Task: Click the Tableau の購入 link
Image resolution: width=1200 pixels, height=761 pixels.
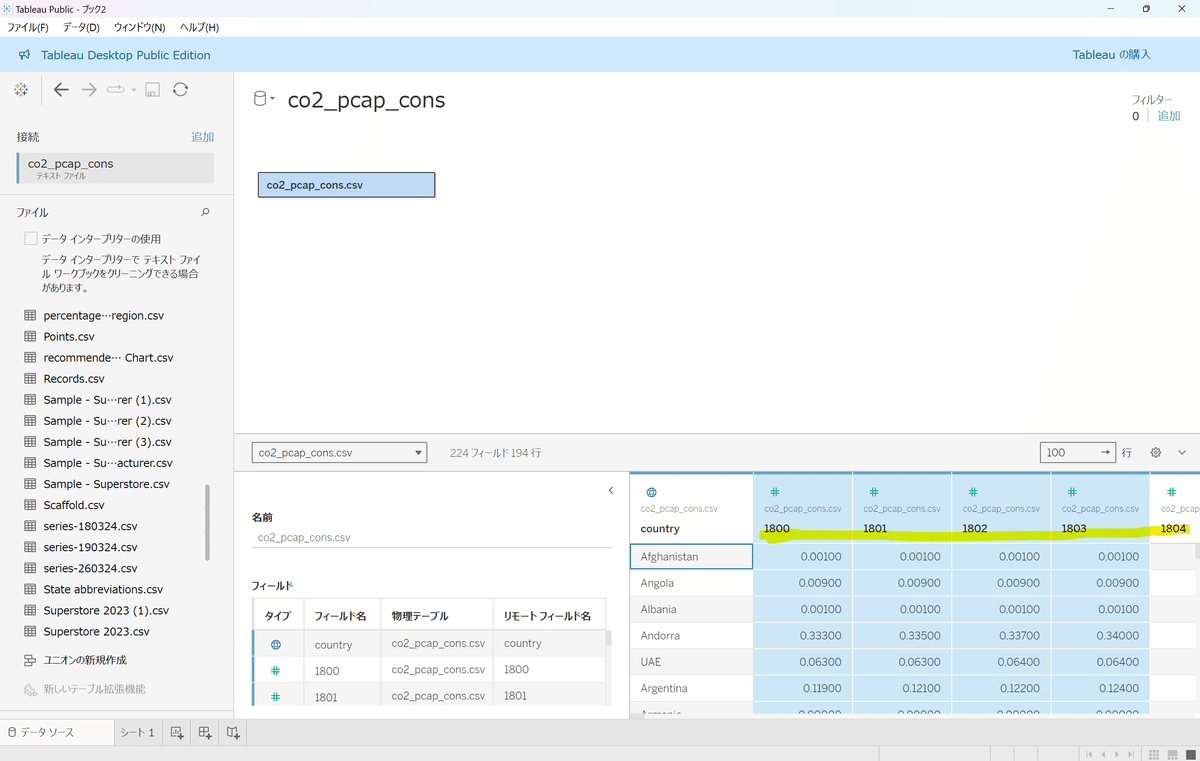Action: click(1112, 55)
